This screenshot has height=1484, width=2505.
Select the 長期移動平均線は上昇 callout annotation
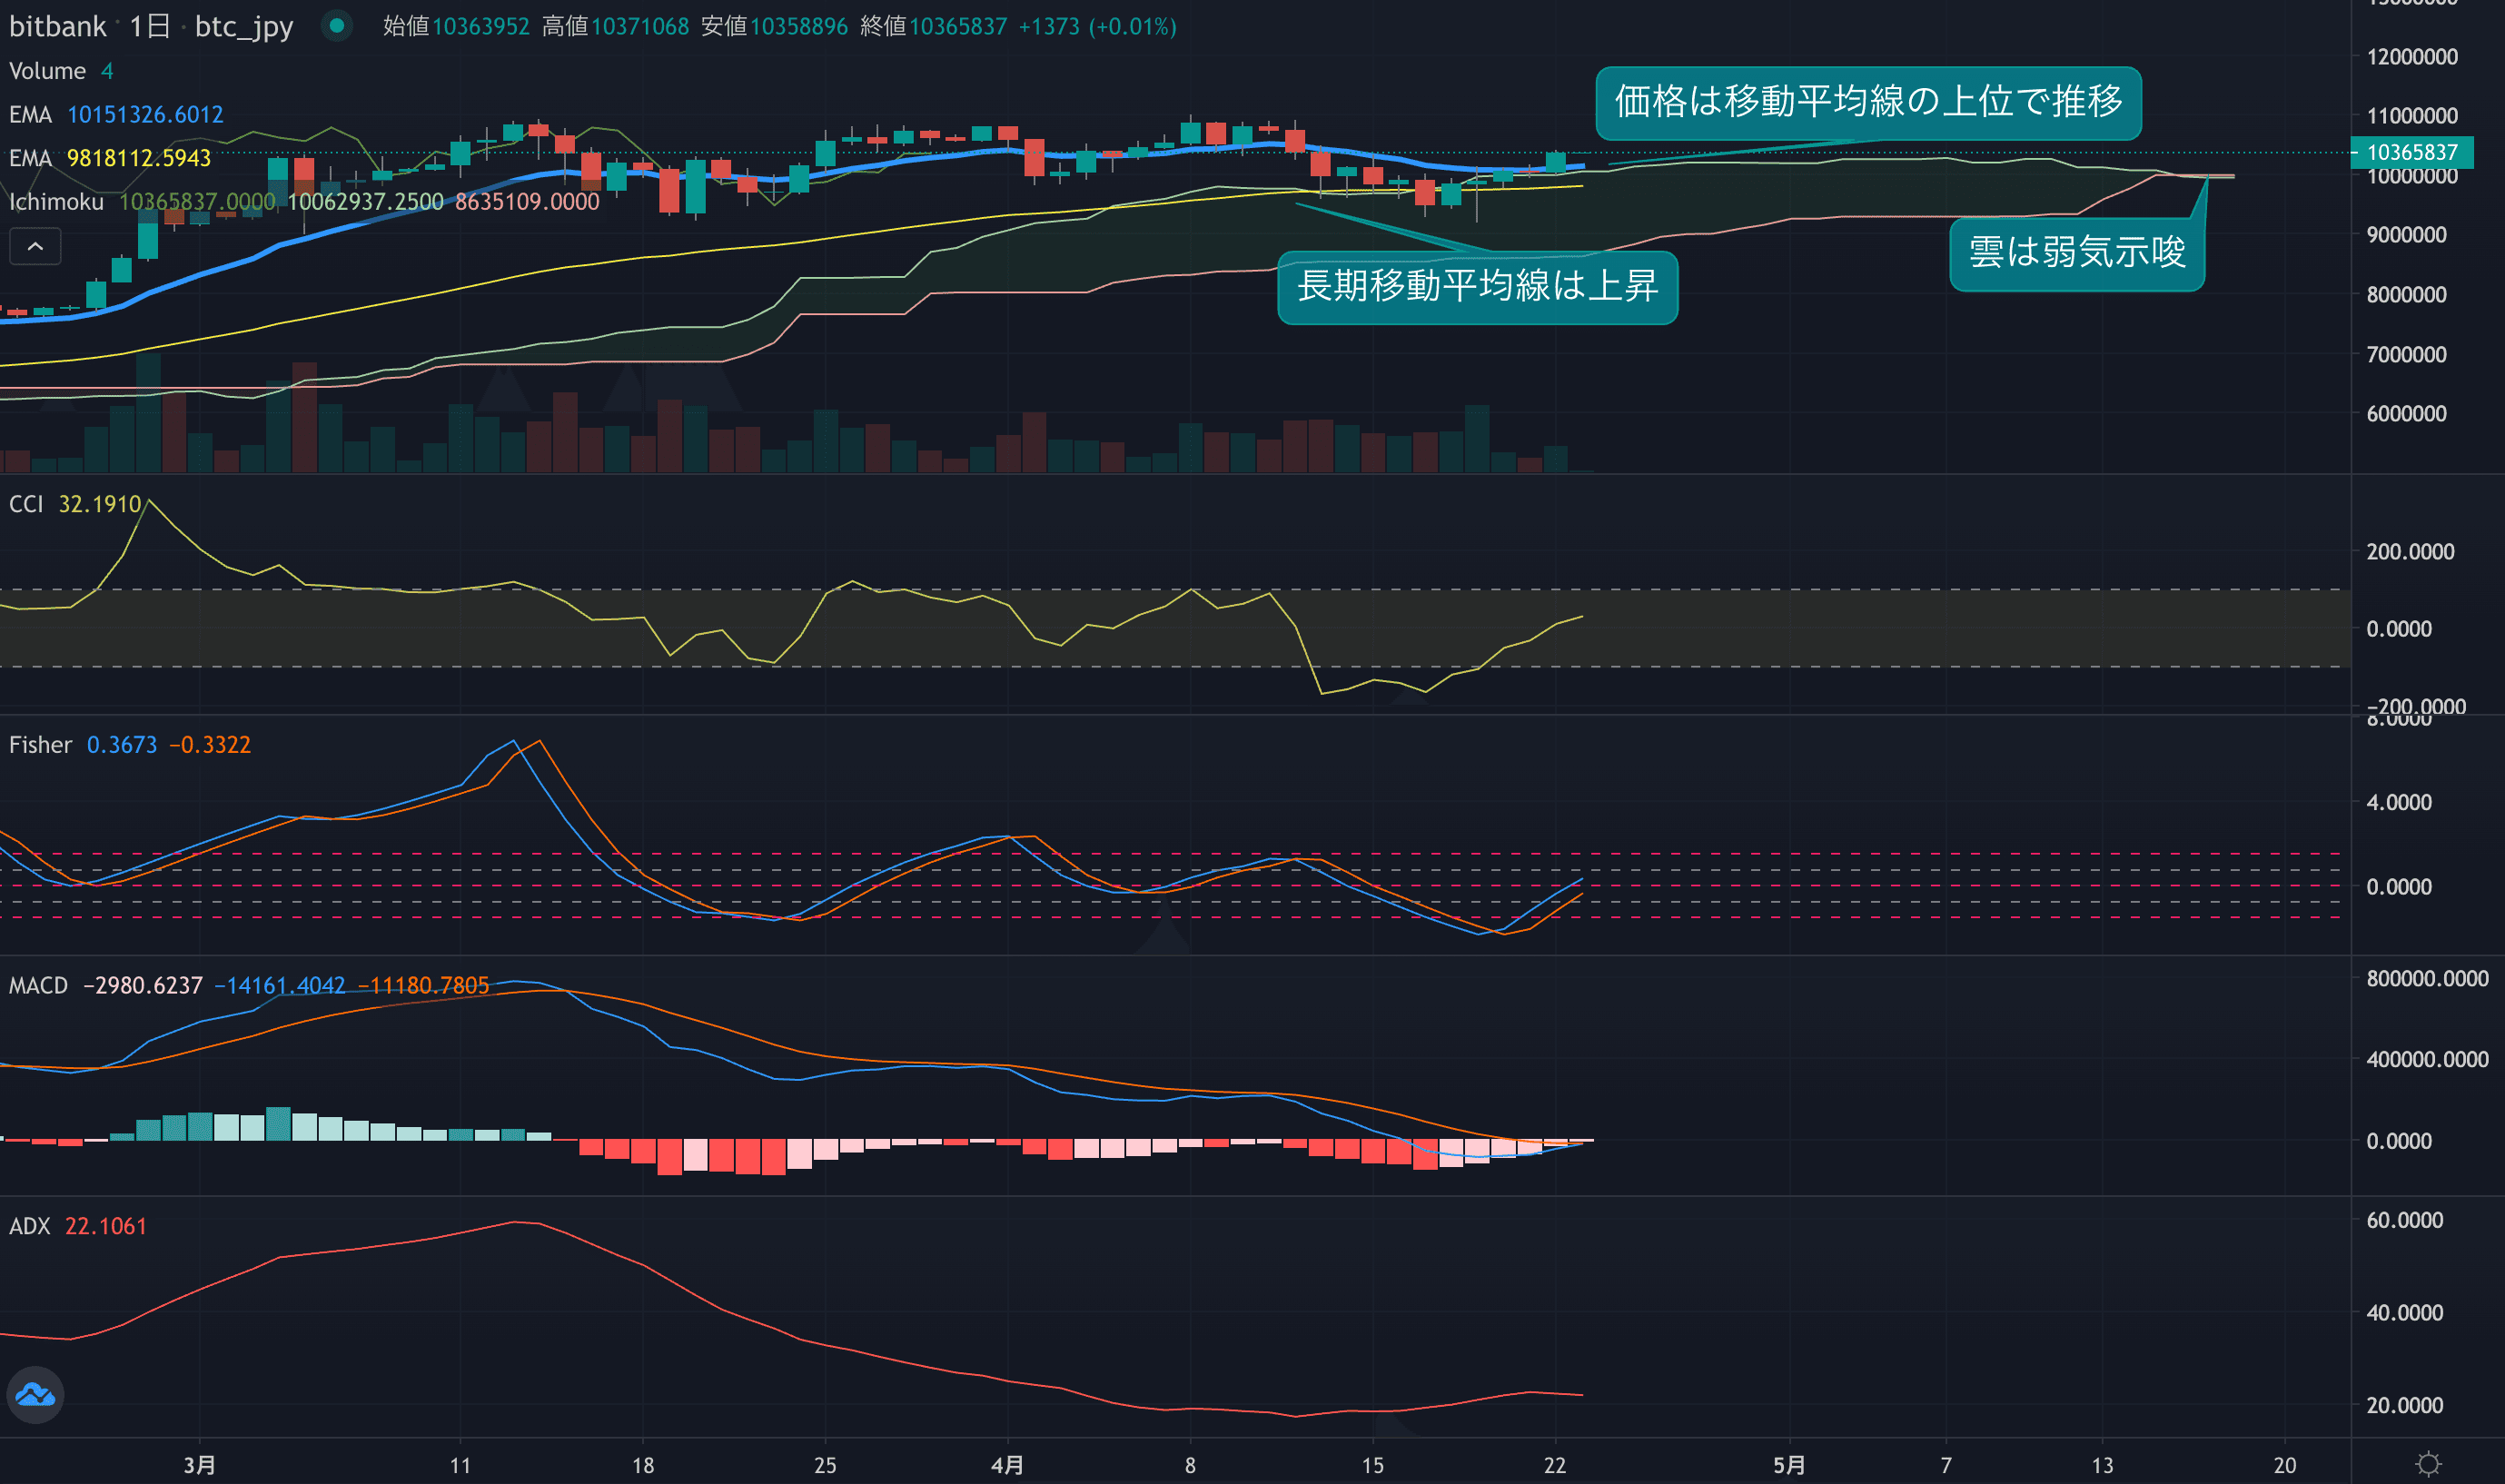pos(1477,287)
